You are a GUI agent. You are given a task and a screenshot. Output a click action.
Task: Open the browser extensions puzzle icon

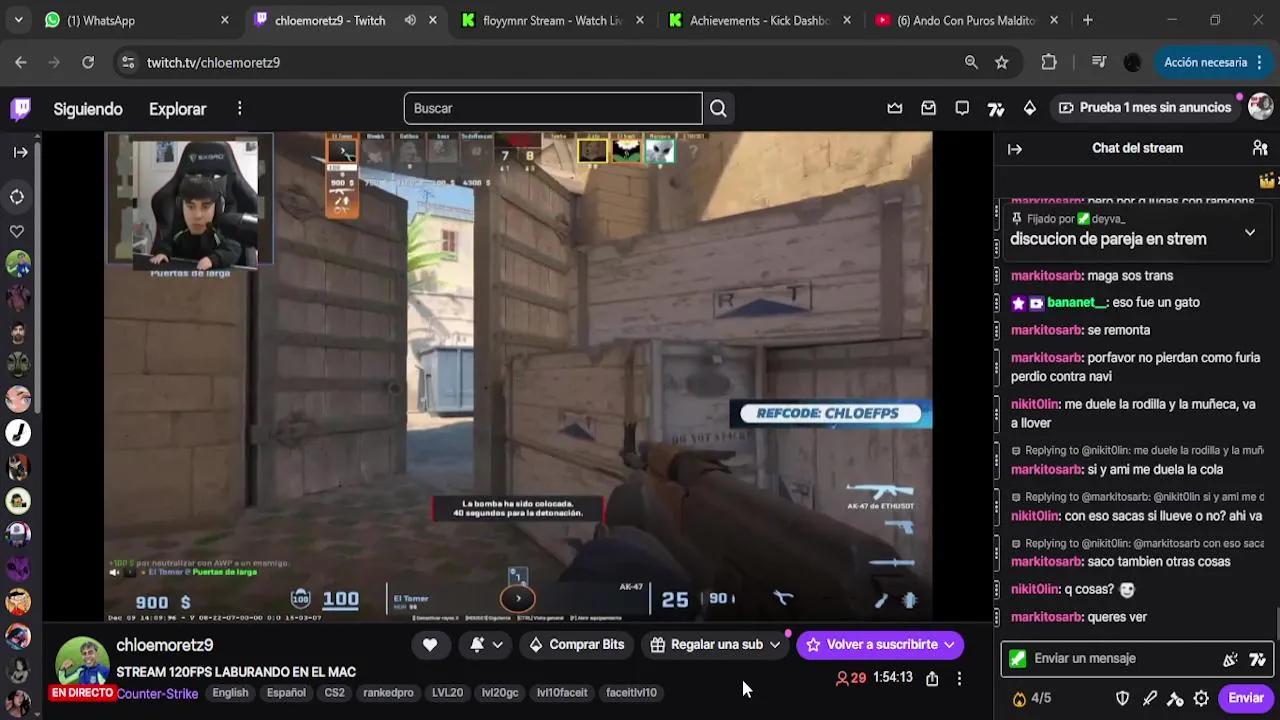pos(1049,62)
